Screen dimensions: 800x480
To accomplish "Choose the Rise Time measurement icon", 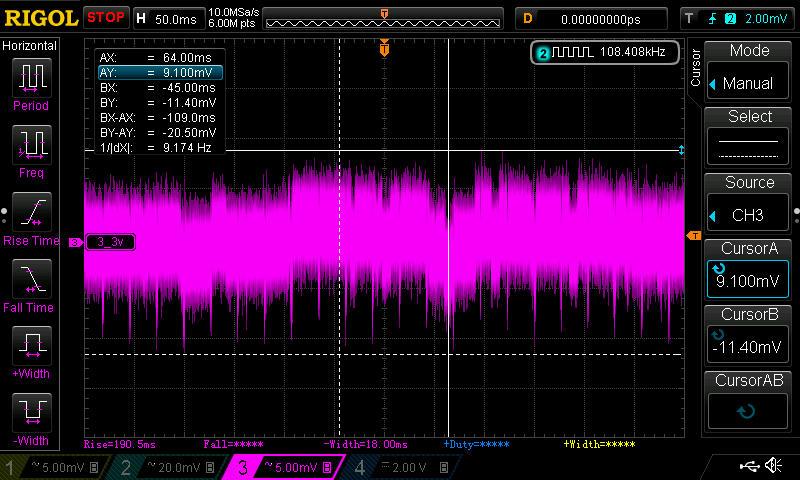I will click(31, 212).
